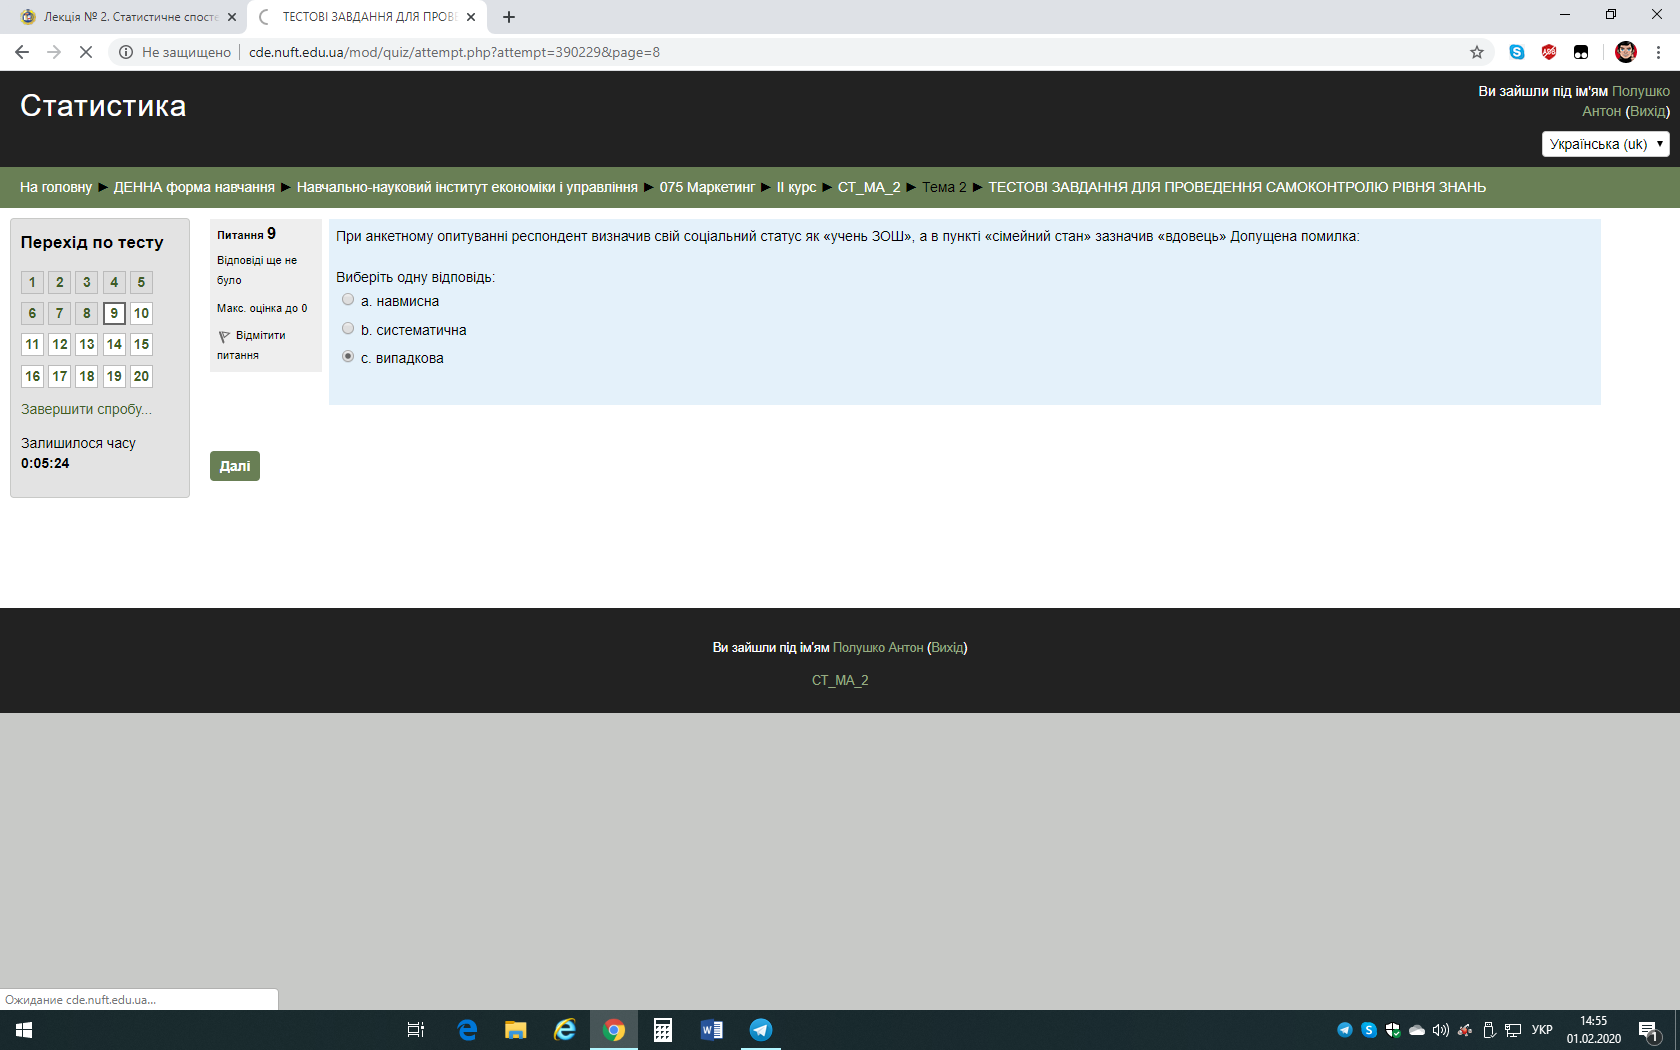Click the Skype extension icon in Chrome toolbar
Image resolution: width=1680 pixels, height=1050 pixels.
point(1516,52)
